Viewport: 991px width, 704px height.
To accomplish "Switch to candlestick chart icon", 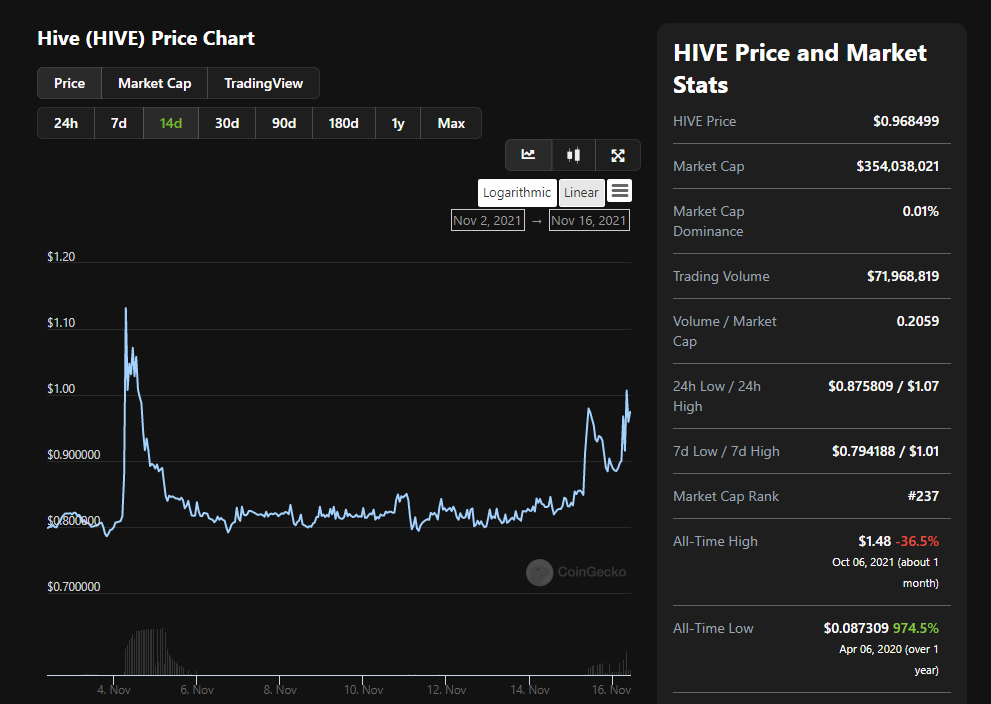I will coord(573,155).
